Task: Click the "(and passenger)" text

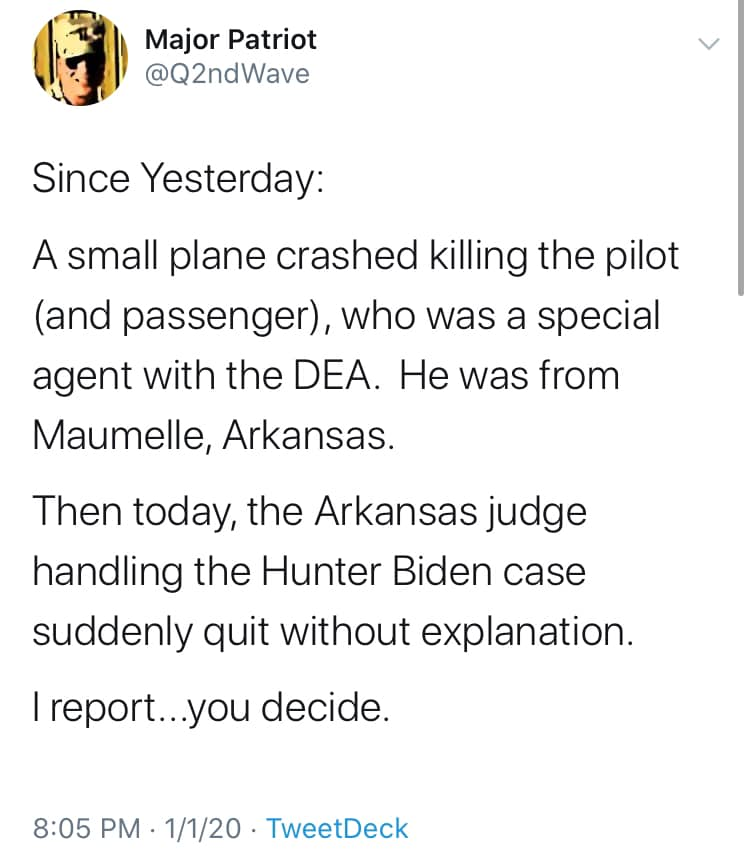Action: pyautogui.click(x=182, y=317)
